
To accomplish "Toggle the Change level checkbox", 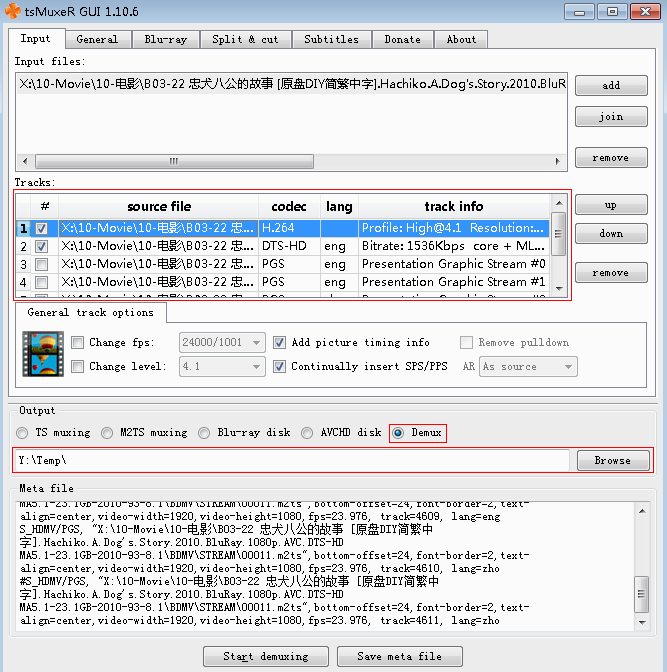I will click(78, 366).
